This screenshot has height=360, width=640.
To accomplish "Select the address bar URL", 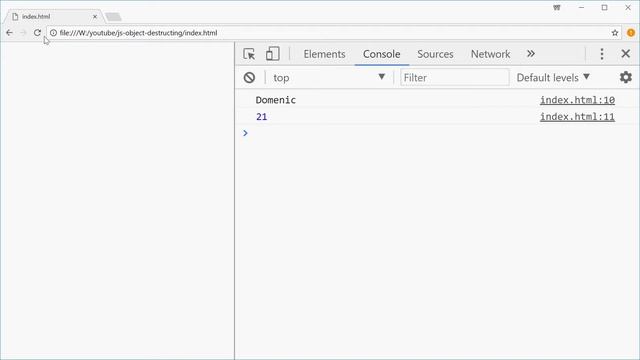I will [x=138, y=33].
